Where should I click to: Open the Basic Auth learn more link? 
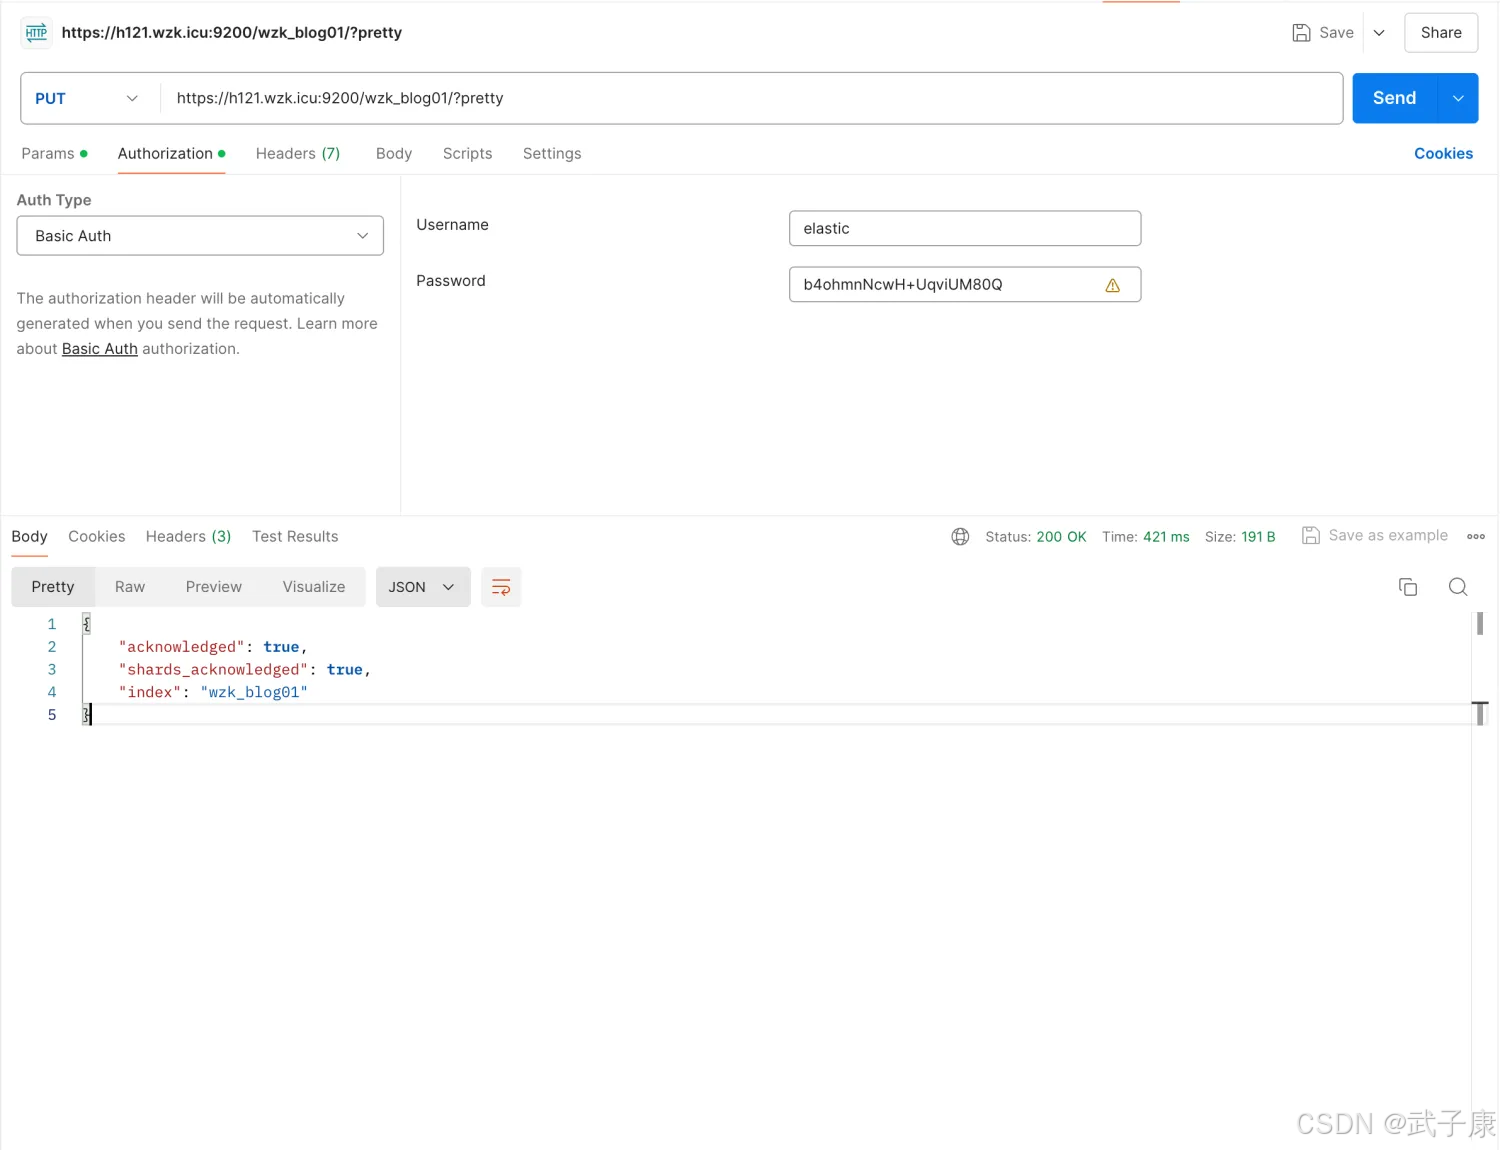[100, 349]
